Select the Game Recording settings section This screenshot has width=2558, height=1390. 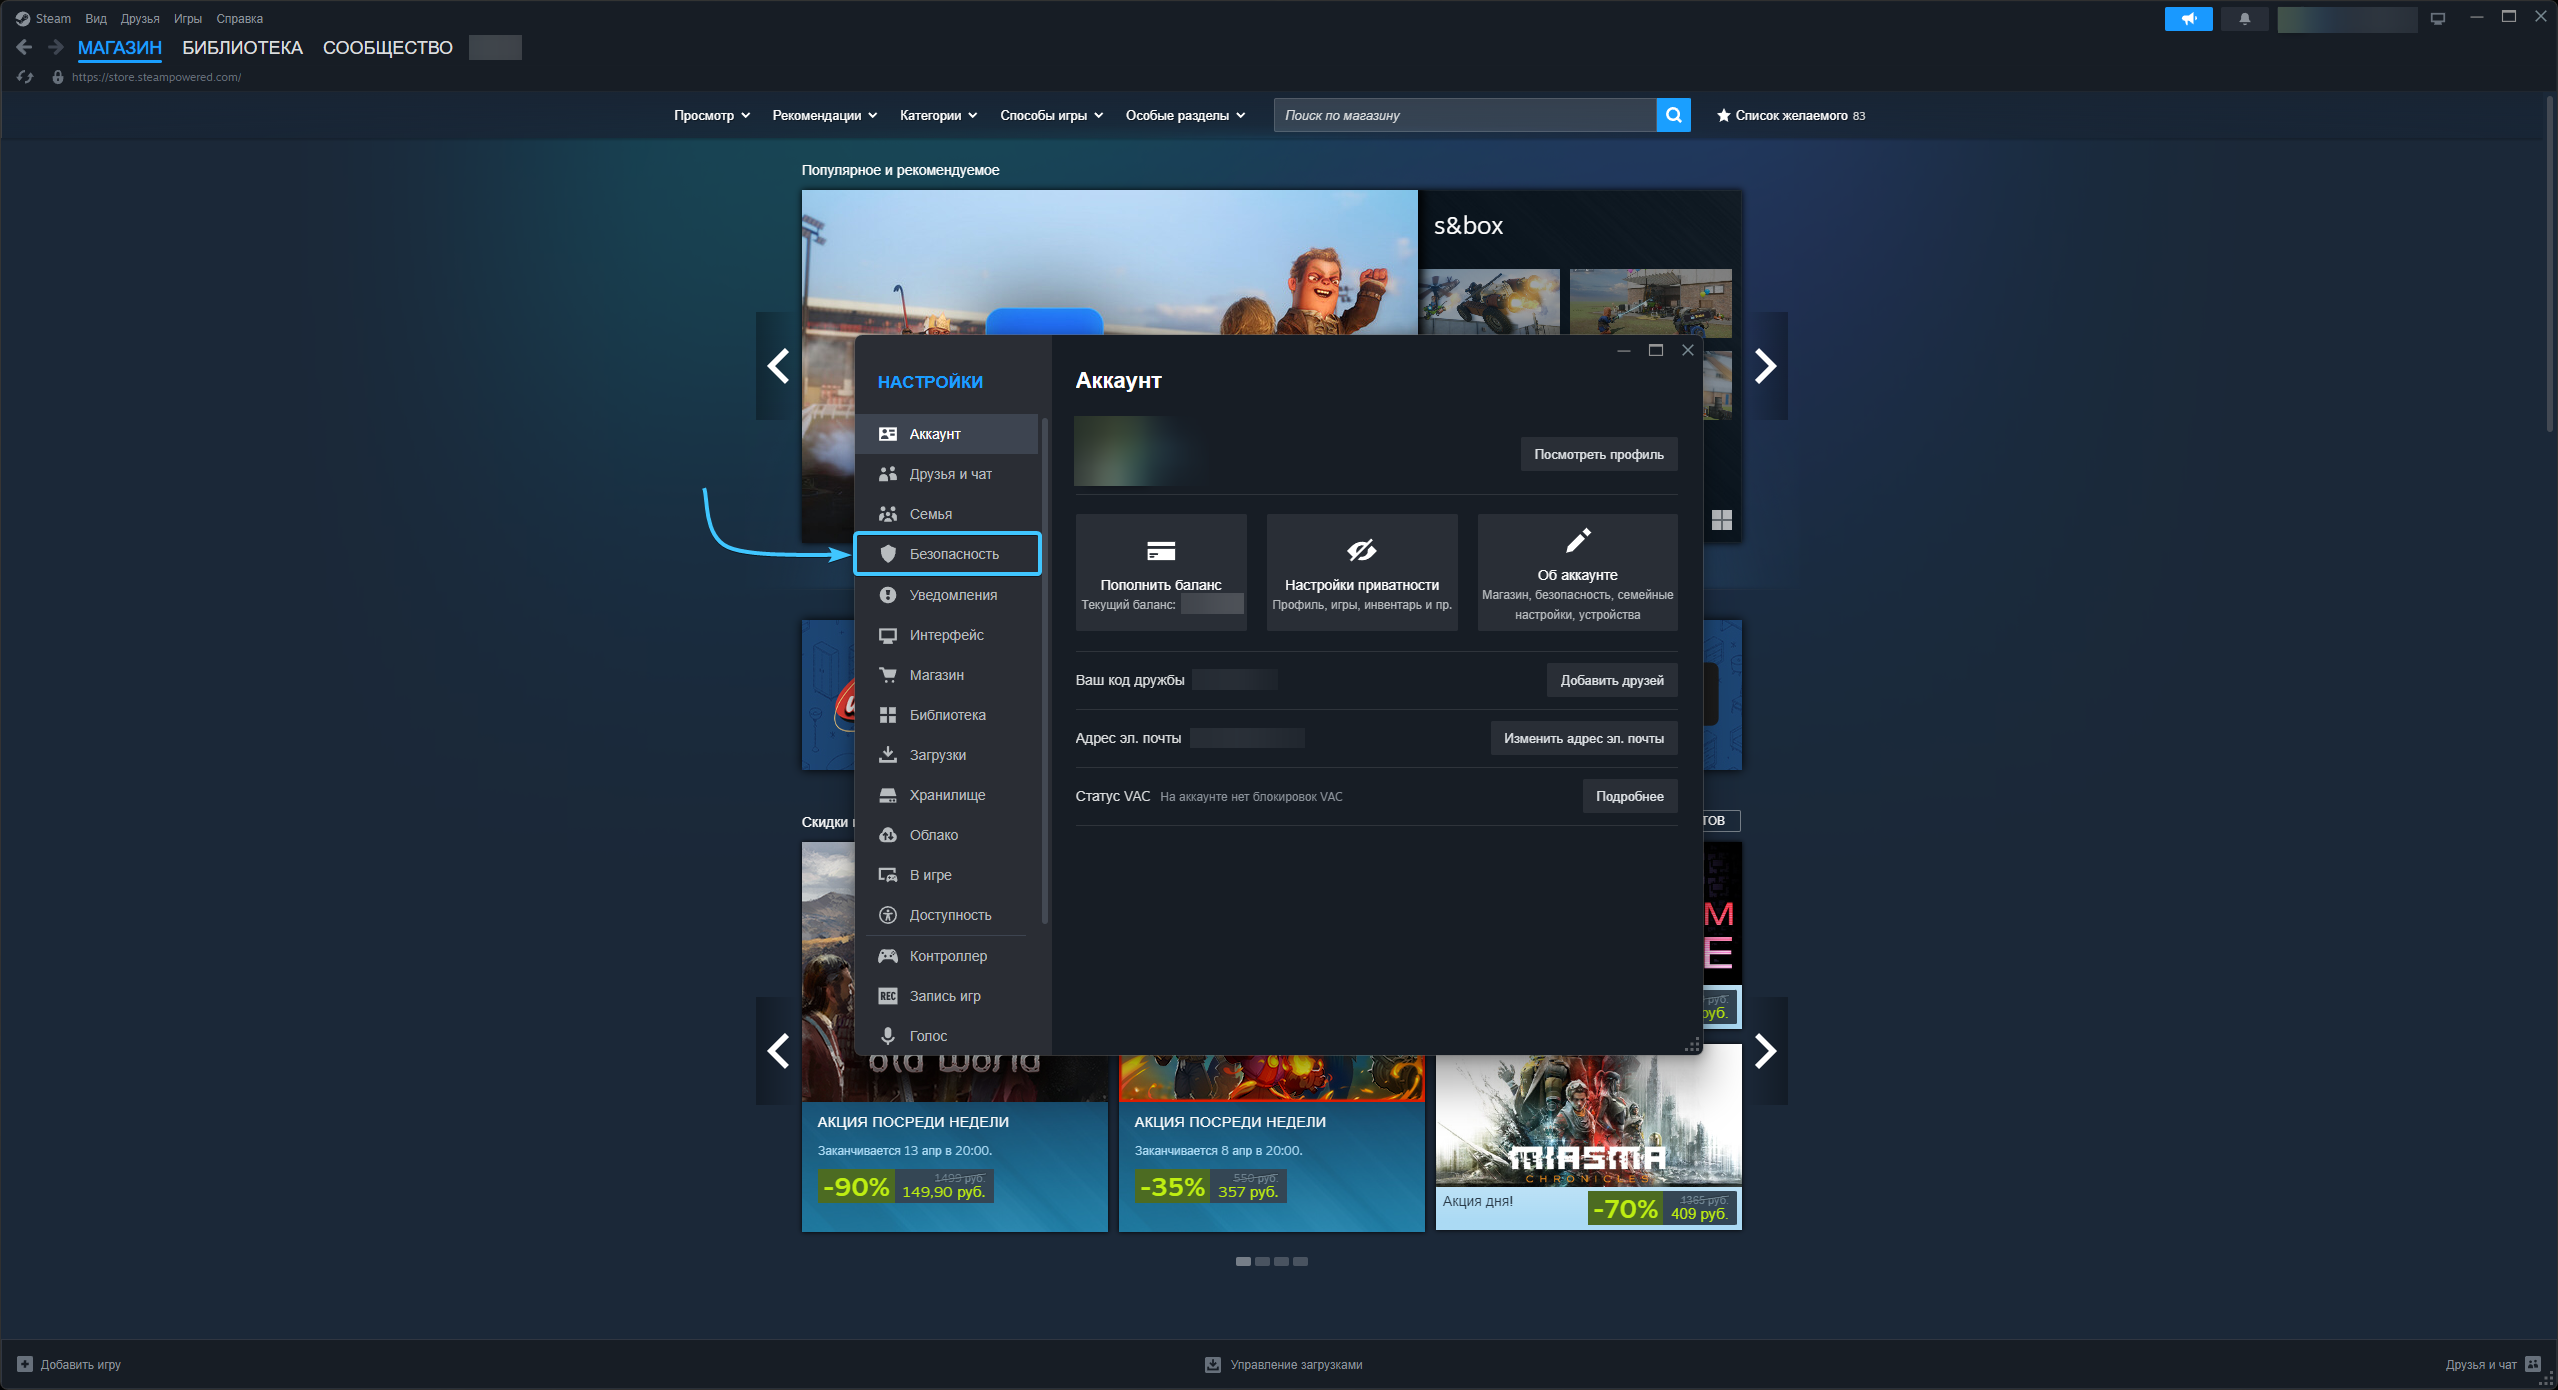click(944, 996)
